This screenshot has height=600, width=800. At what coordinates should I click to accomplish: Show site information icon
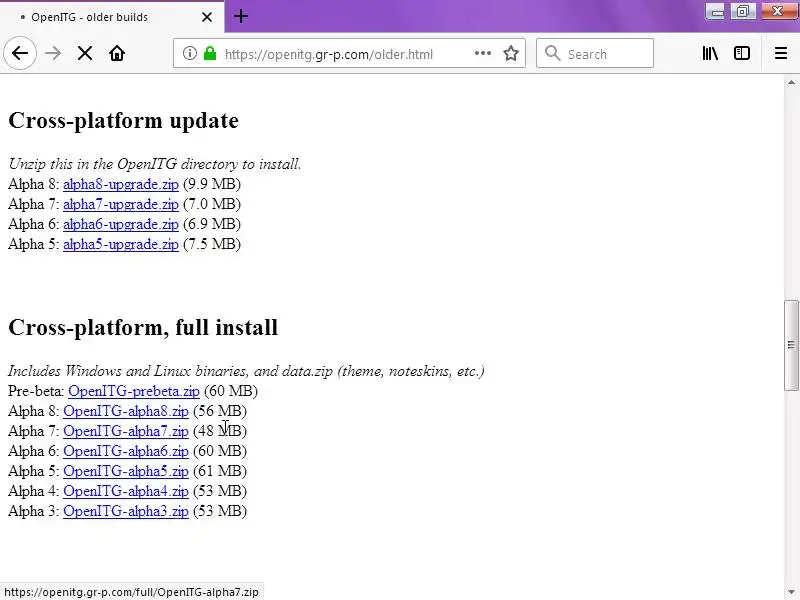(x=189, y=53)
